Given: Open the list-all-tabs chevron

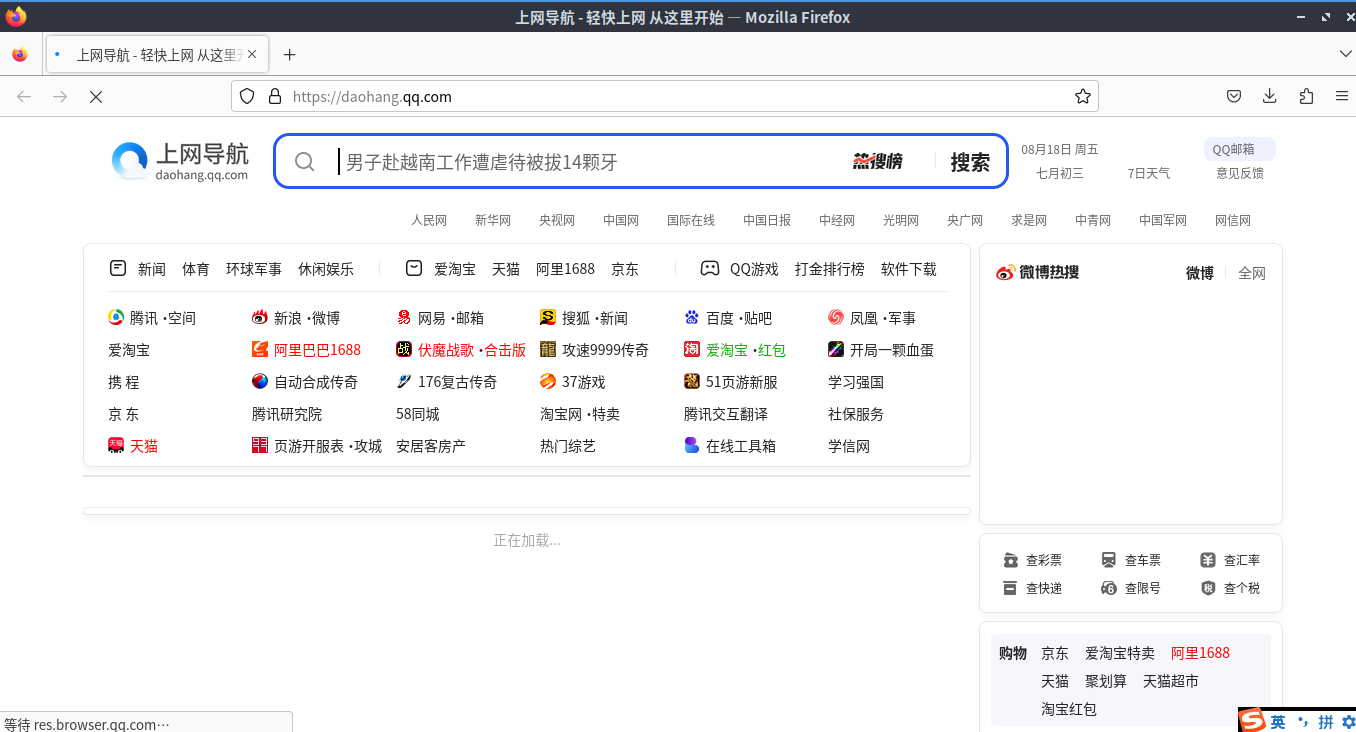Looking at the screenshot, I should (1345, 53).
